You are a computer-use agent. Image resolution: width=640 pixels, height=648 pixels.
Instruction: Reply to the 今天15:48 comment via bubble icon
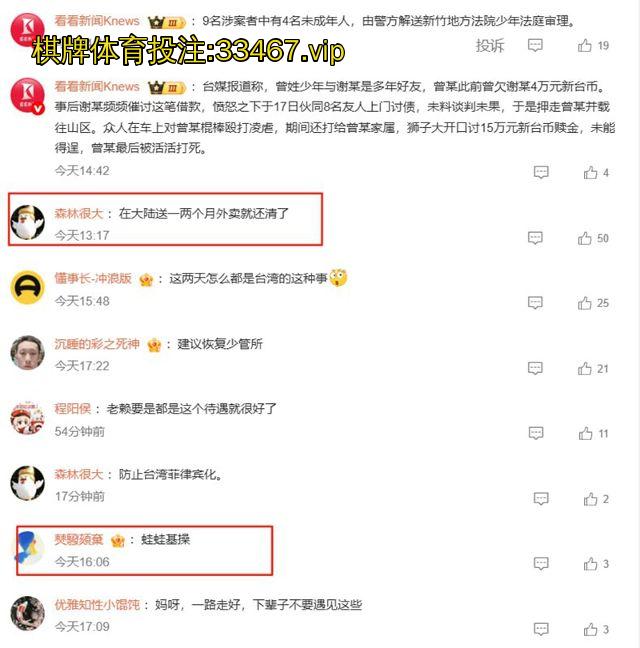point(535,303)
